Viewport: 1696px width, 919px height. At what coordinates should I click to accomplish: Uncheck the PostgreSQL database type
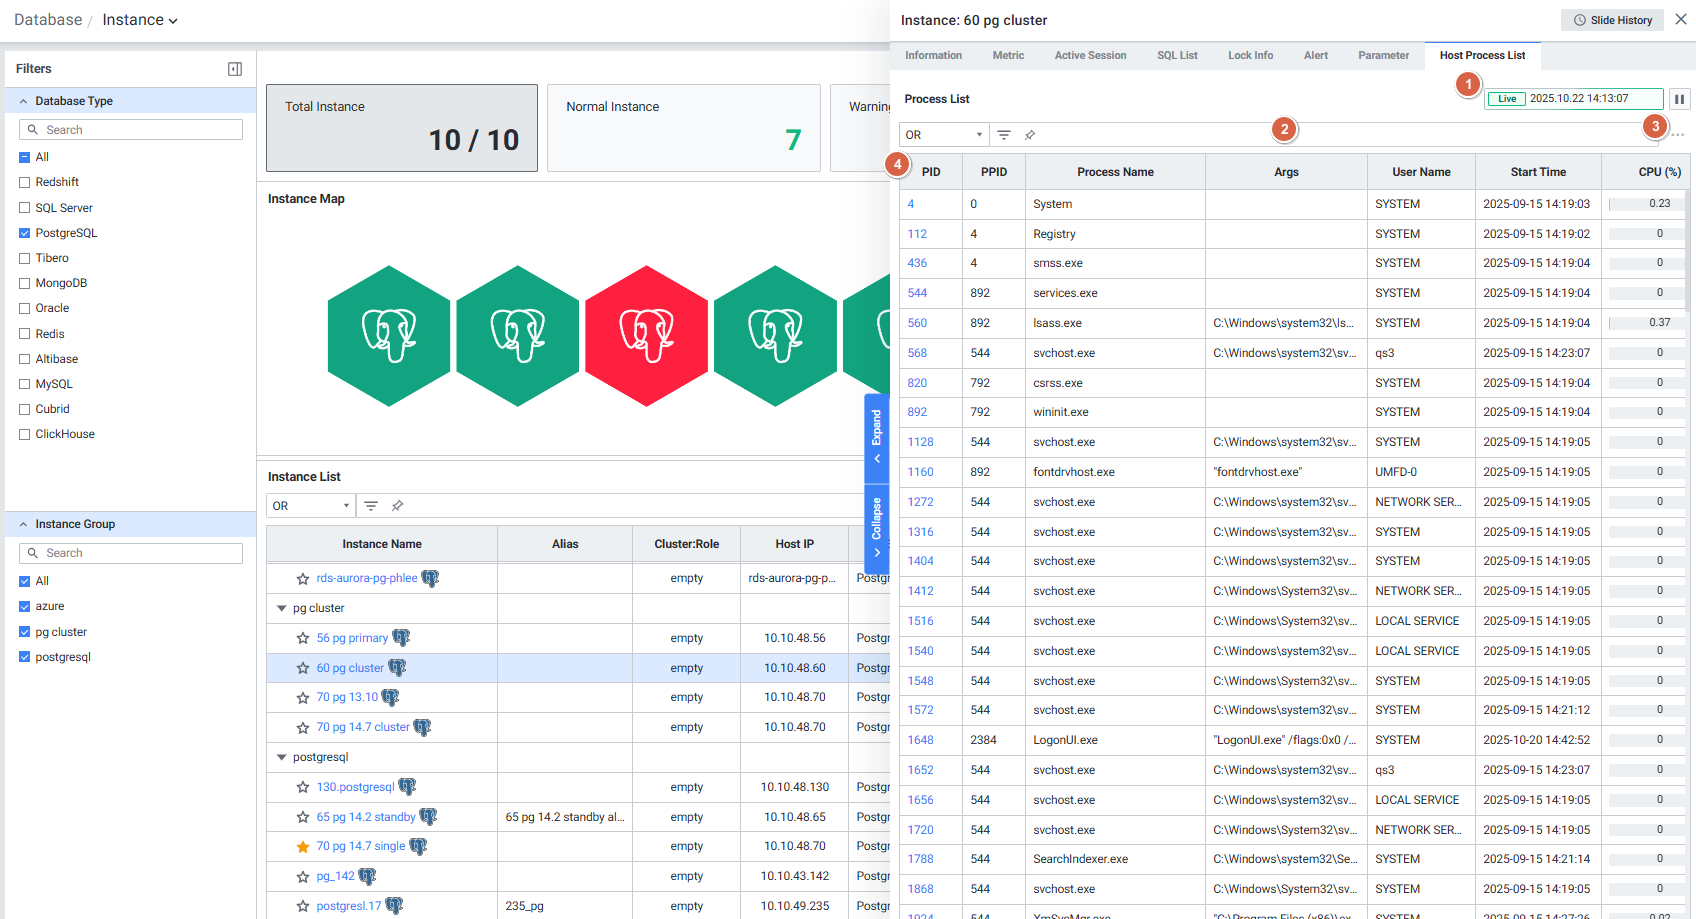(25, 233)
